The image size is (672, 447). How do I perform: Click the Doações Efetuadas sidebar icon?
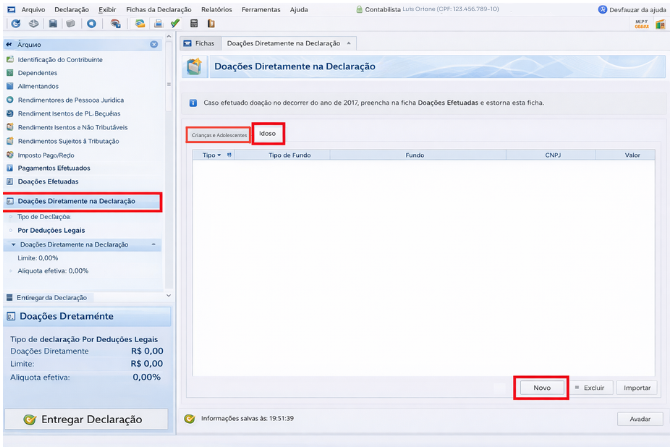tap(9, 182)
